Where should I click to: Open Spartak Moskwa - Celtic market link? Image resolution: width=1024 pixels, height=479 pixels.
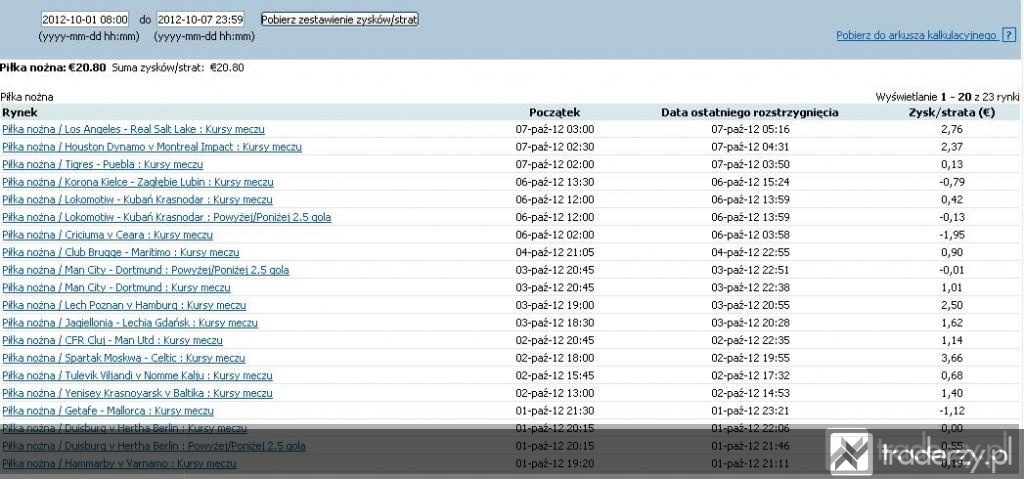(x=123, y=358)
